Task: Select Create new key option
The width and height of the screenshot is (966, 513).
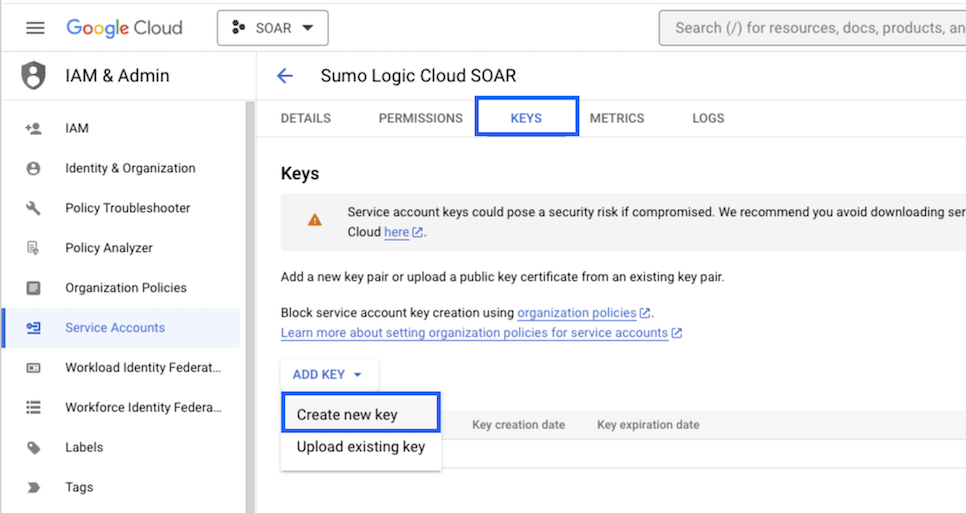Action: point(347,415)
